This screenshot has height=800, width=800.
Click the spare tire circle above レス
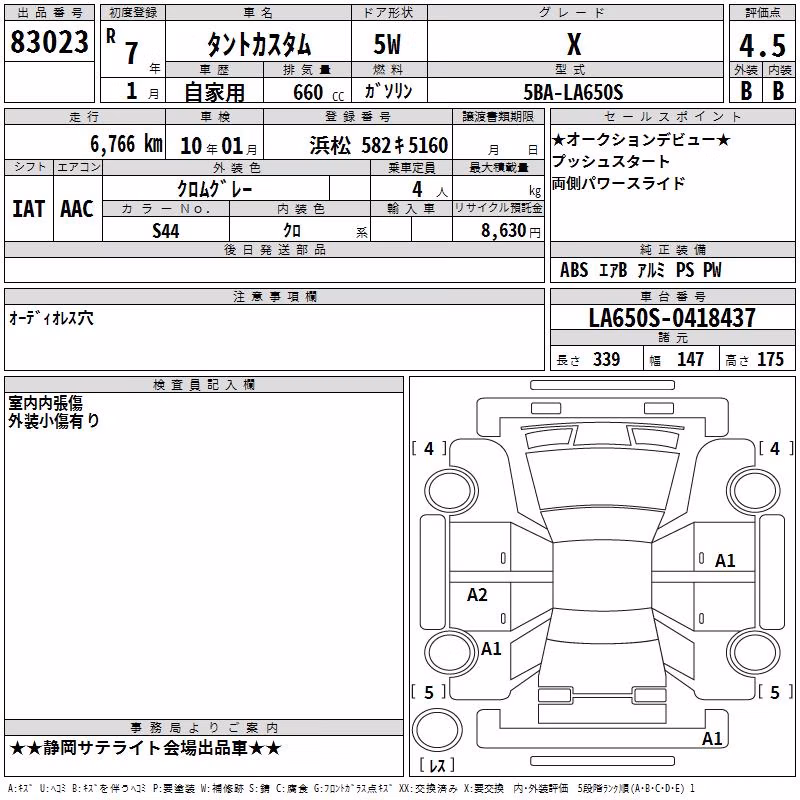pyautogui.click(x=437, y=729)
